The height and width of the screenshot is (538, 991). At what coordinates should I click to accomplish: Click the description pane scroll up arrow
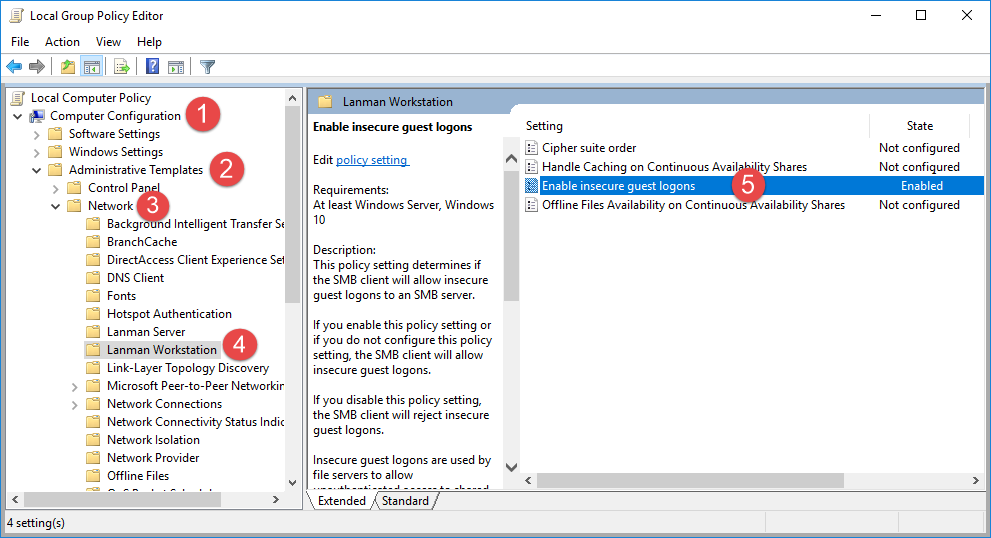511,159
